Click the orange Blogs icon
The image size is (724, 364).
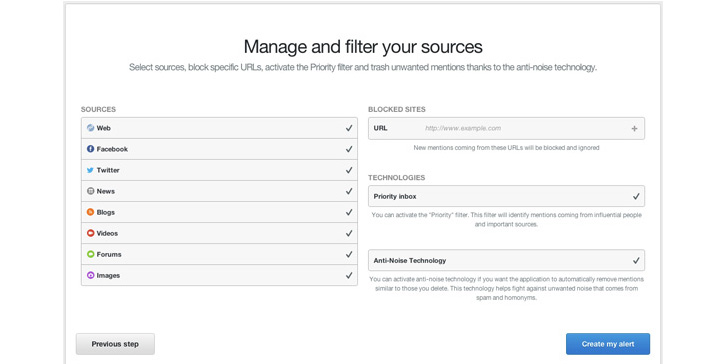[x=90, y=212]
